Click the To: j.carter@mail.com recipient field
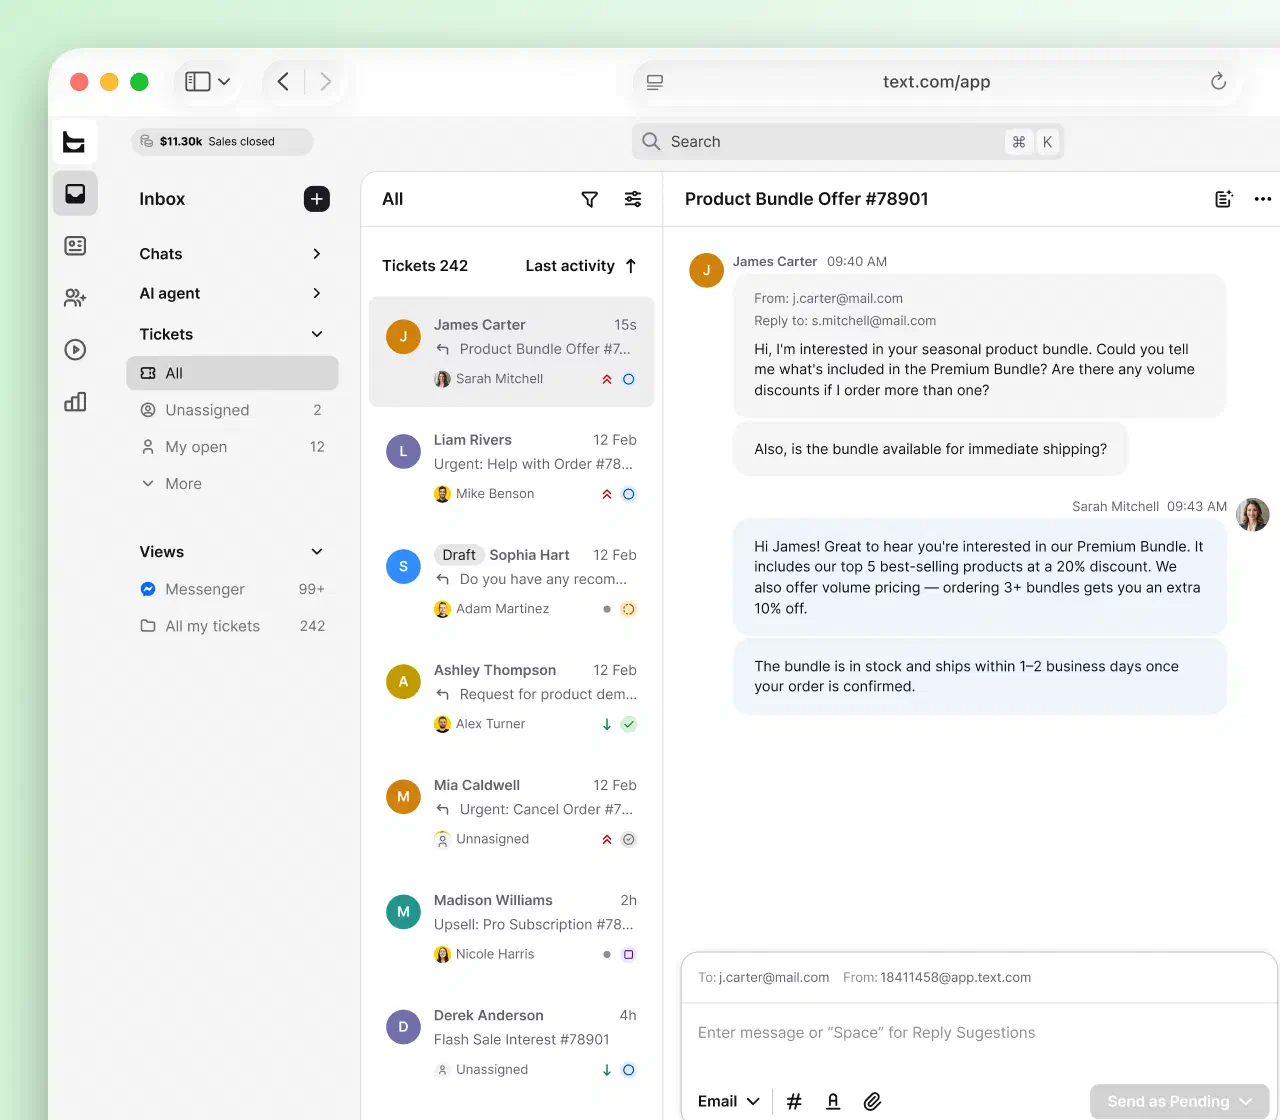 [x=764, y=977]
